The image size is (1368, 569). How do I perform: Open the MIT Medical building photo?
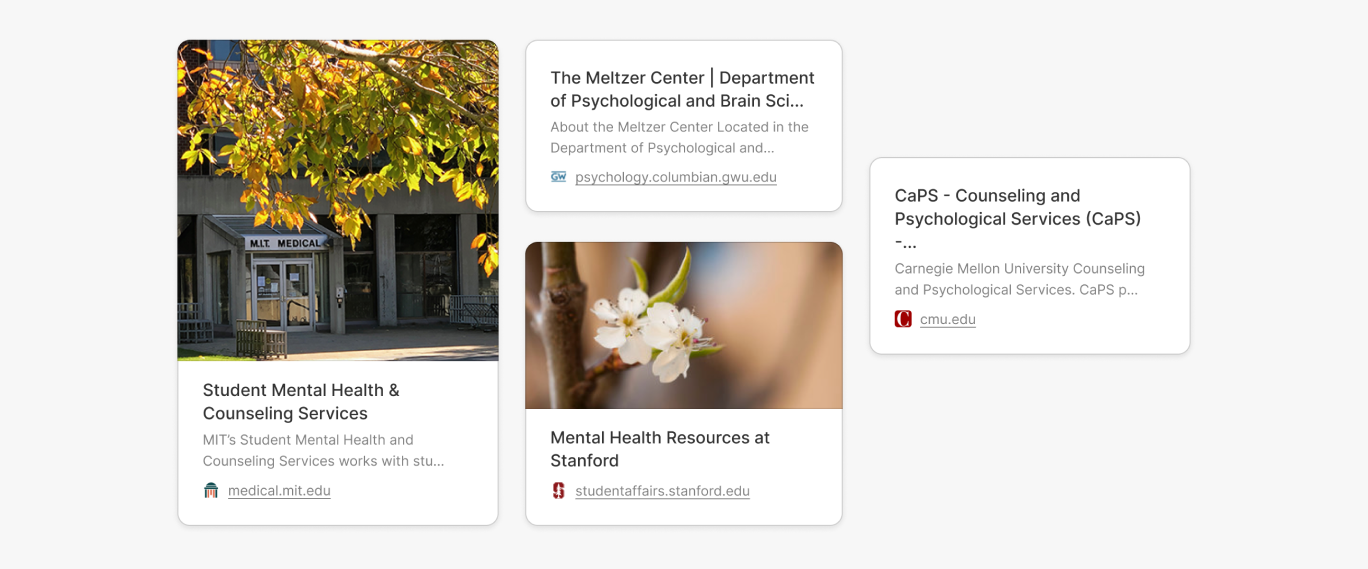click(x=338, y=200)
